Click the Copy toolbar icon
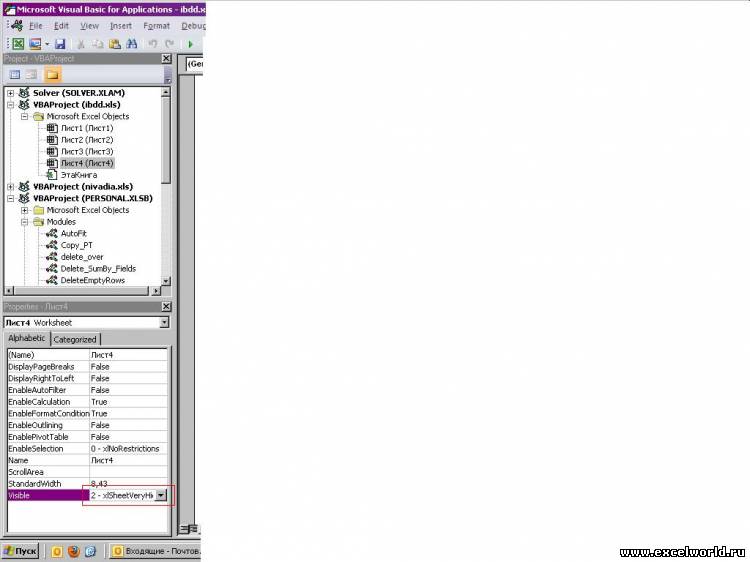This screenshot has width=750, height=562. tap(98, 44)
